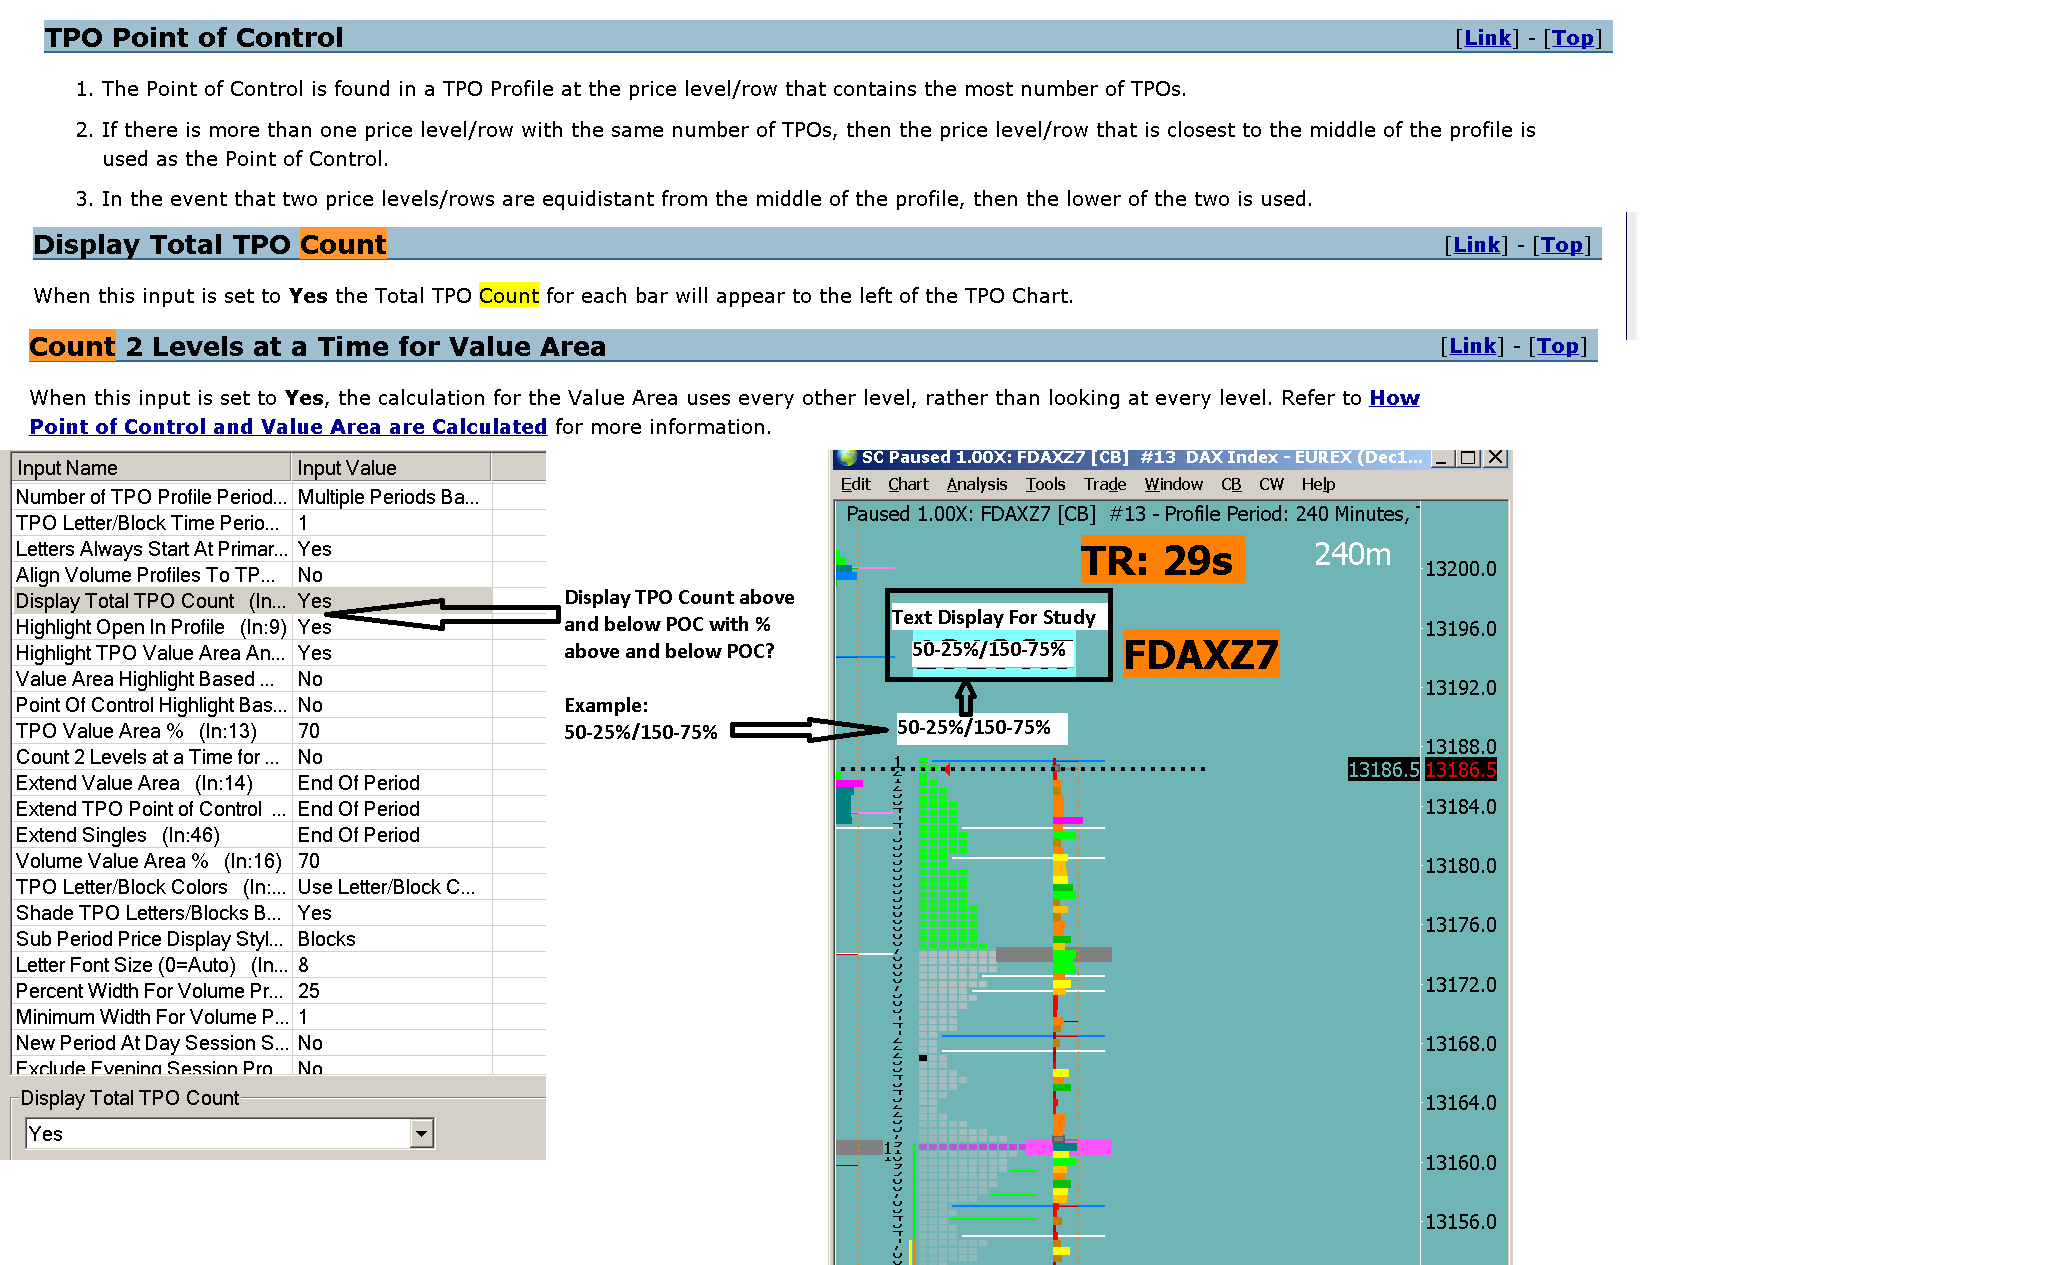Screen dimensions: 2048x1265
Task: Open the Analysis menu
Action: coord(976,484)
